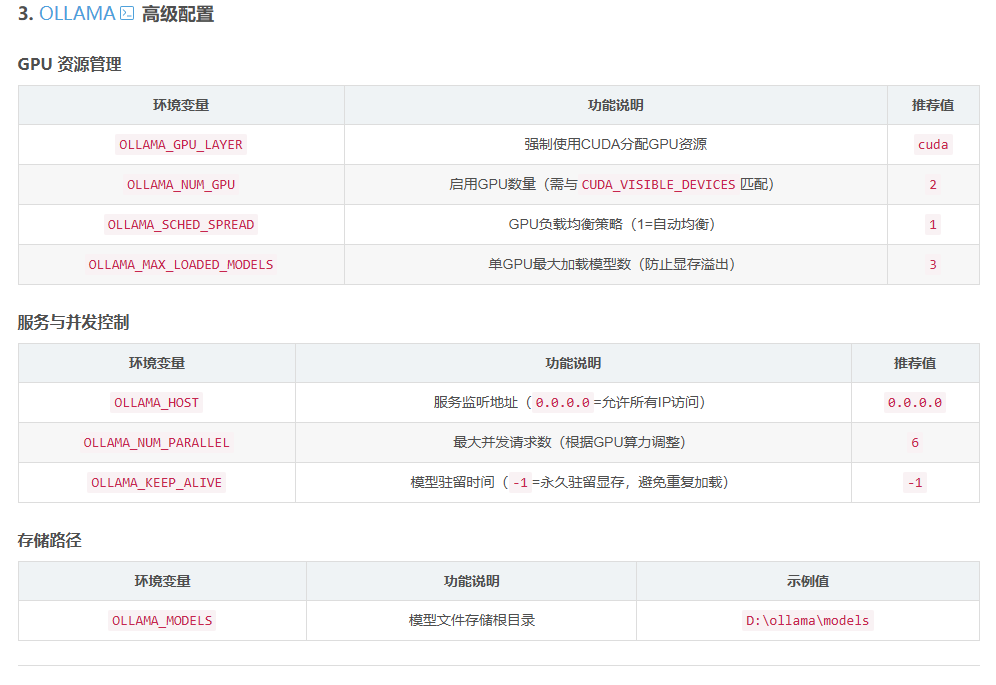Click -1 inside the KEEP_ALIVE description
The height and width of the screenshot is (685, 996).
(520, 483)
